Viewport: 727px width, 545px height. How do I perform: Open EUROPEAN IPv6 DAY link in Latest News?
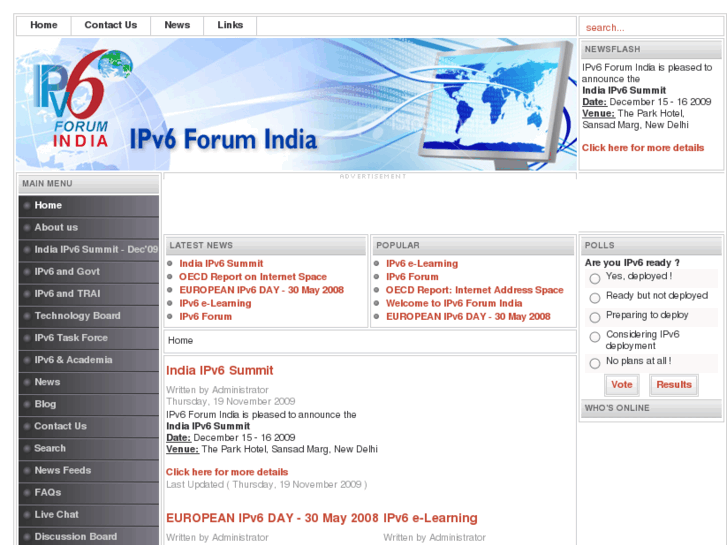click(x=261, y=290)
